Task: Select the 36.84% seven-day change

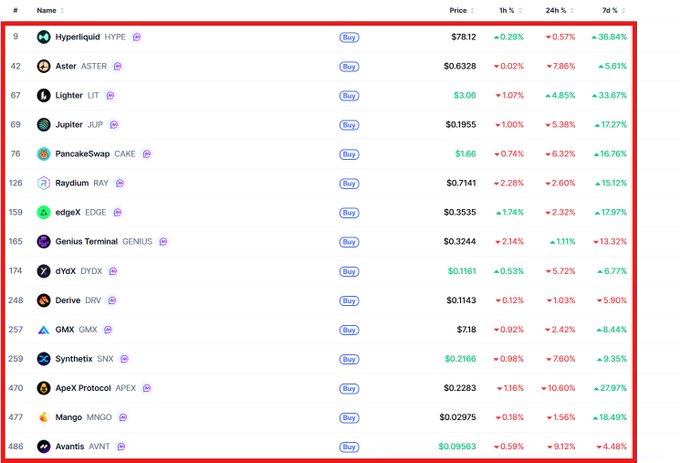Action: [609, 37]
